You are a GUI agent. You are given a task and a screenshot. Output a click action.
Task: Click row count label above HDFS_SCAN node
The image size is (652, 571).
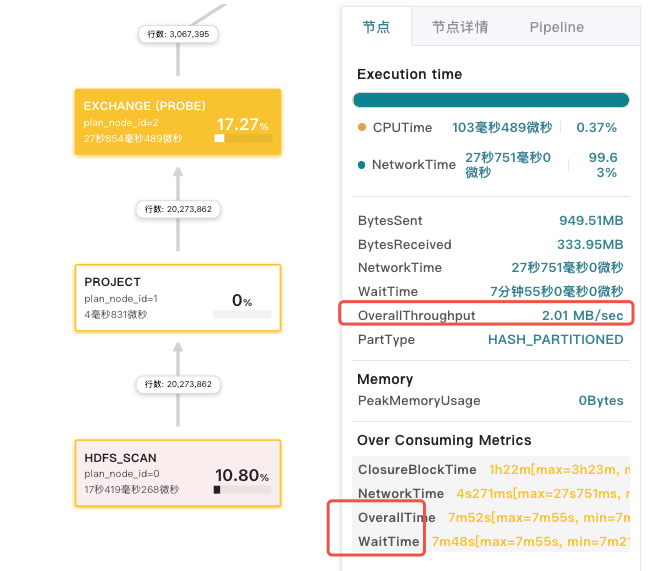pos(177,385)
